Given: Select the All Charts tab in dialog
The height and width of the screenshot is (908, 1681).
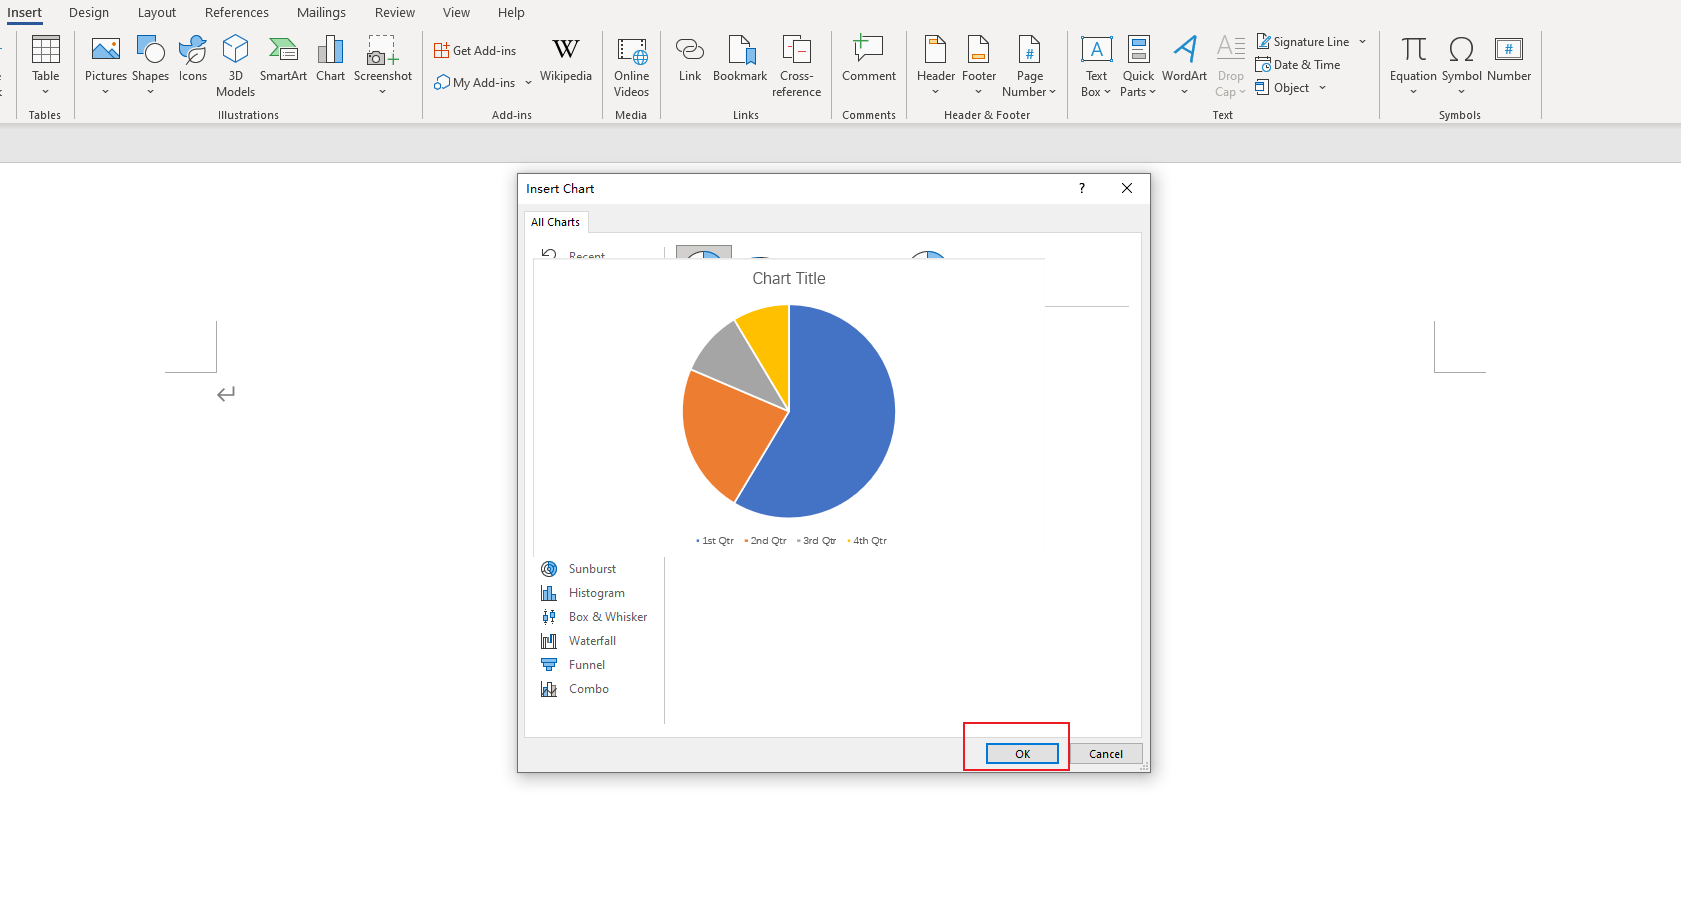Looking at the screenshot, I should tap(555, 222).
